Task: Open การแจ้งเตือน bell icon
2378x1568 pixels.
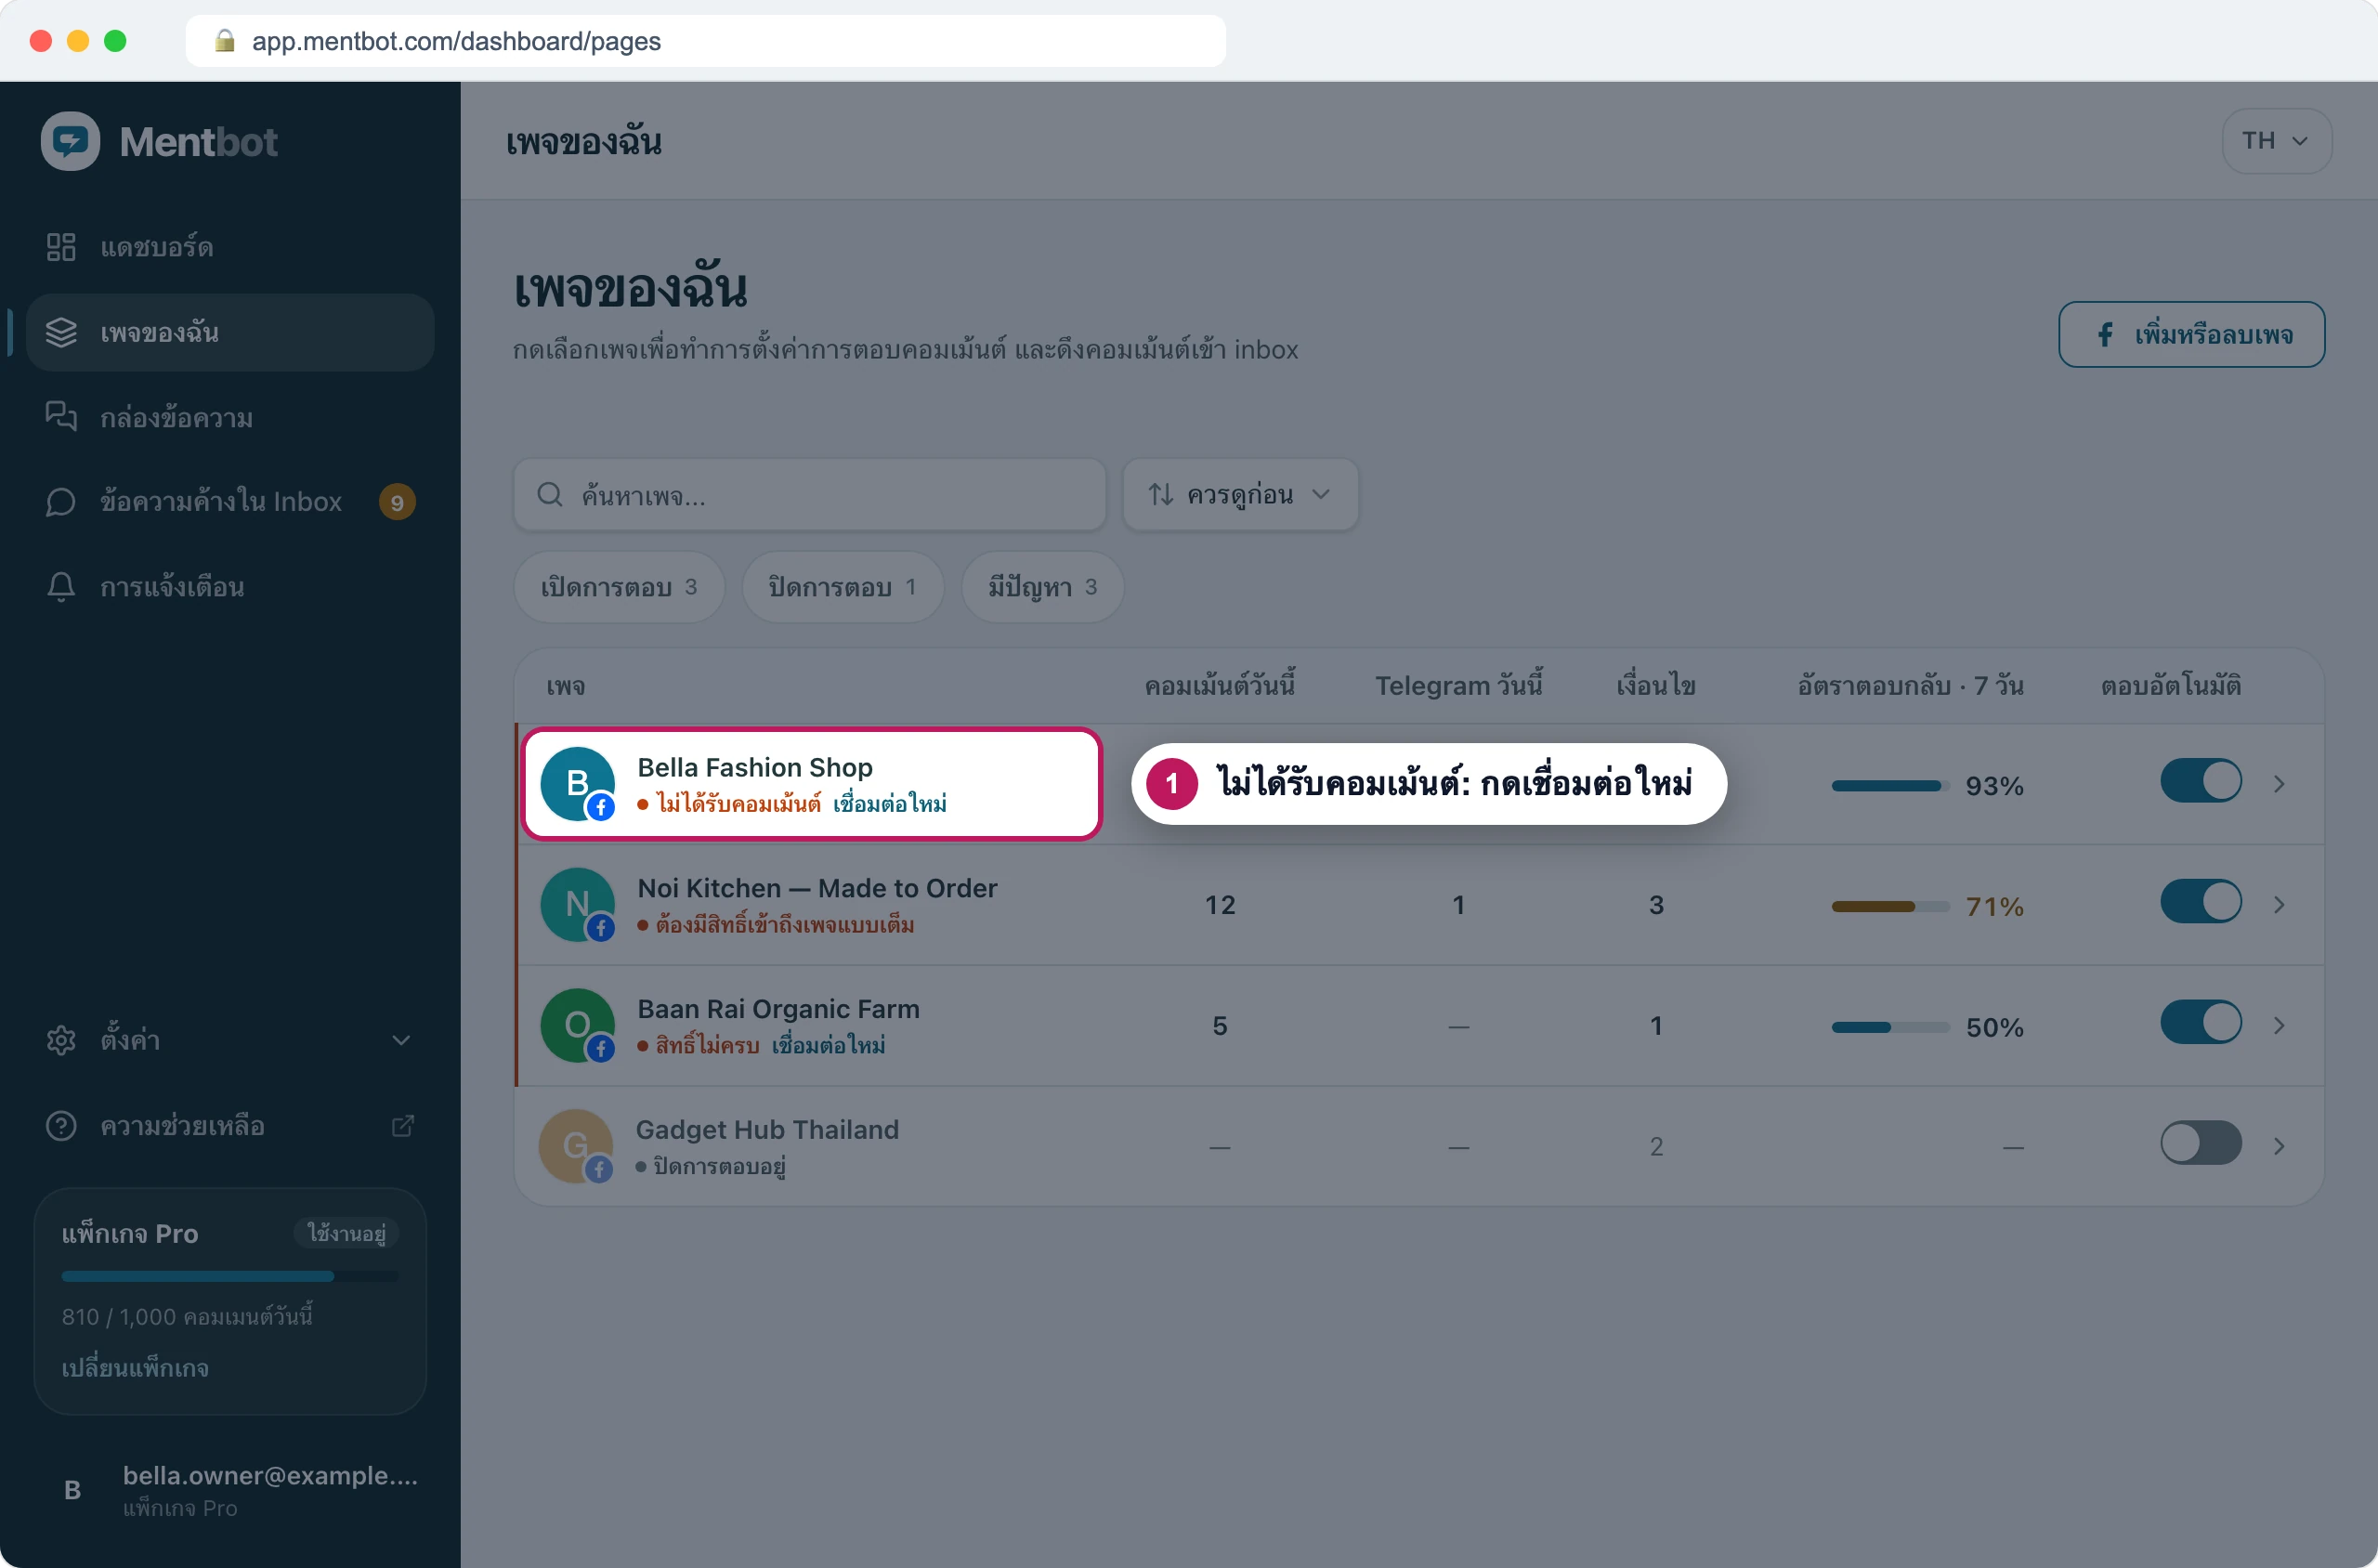Action: (x=61, y=587)
